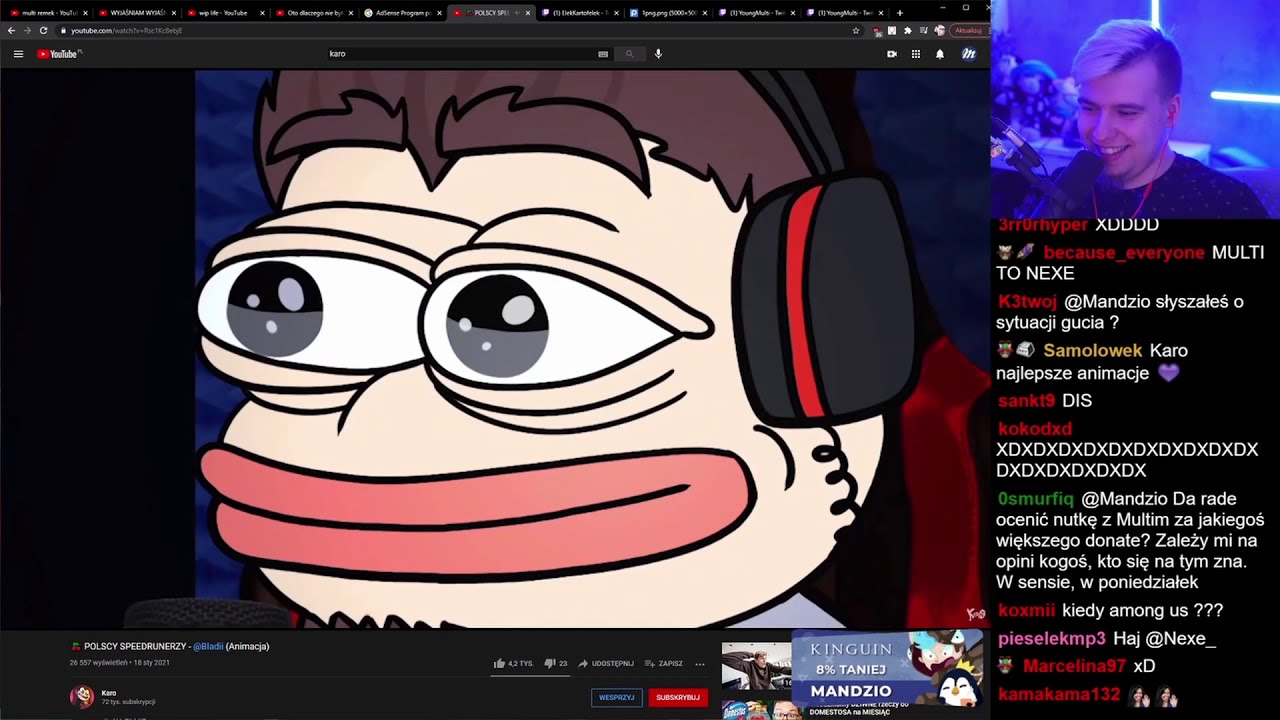
Task: Open the browser extensions puzzle icon
Action: coord(908,31)
